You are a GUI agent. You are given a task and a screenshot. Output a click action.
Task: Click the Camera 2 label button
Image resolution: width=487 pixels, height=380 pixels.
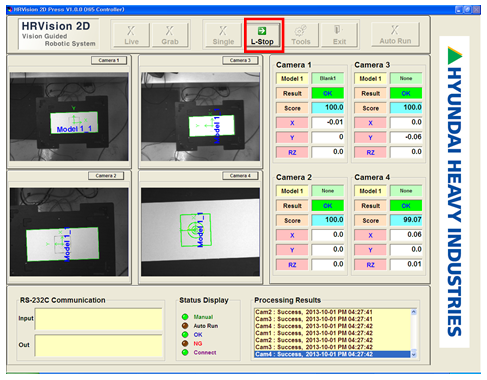pyautogui.click(x=106, y=176)
